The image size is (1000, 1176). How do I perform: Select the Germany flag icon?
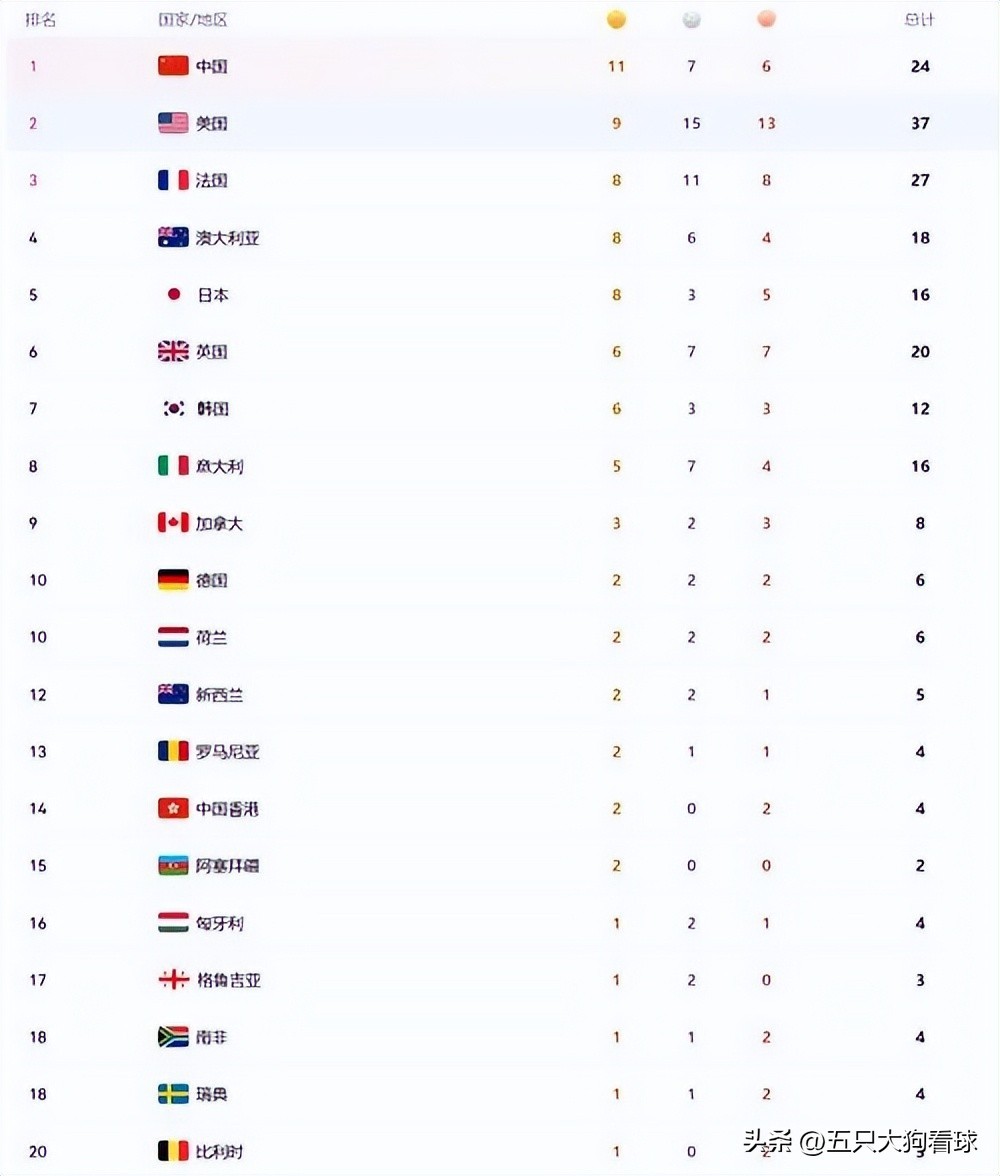click(x=173, y=580)
